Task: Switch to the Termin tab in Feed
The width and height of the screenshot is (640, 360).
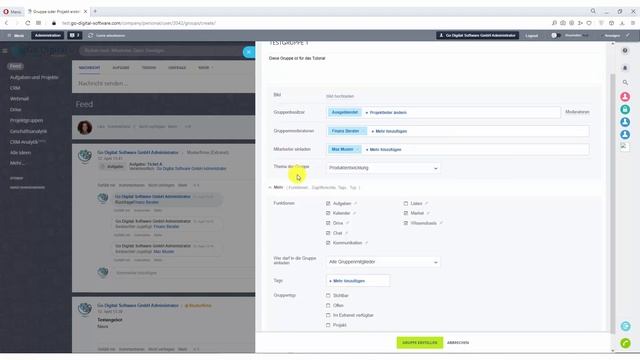Action: click(149, 68)
